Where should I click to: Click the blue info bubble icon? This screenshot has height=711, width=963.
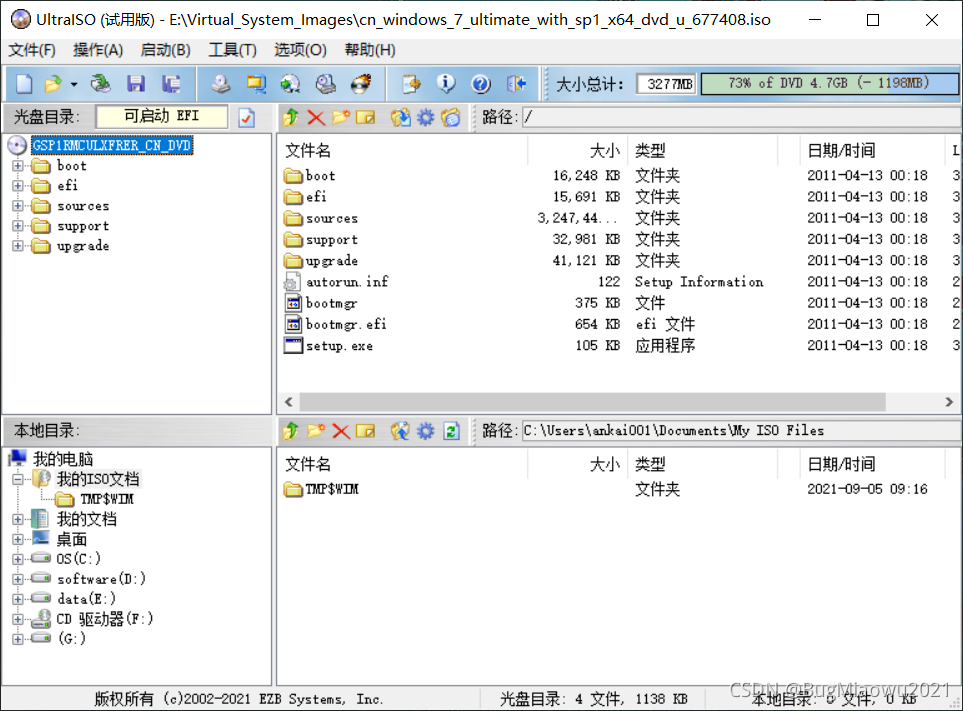pyautogui.click(x=446, y=84)
